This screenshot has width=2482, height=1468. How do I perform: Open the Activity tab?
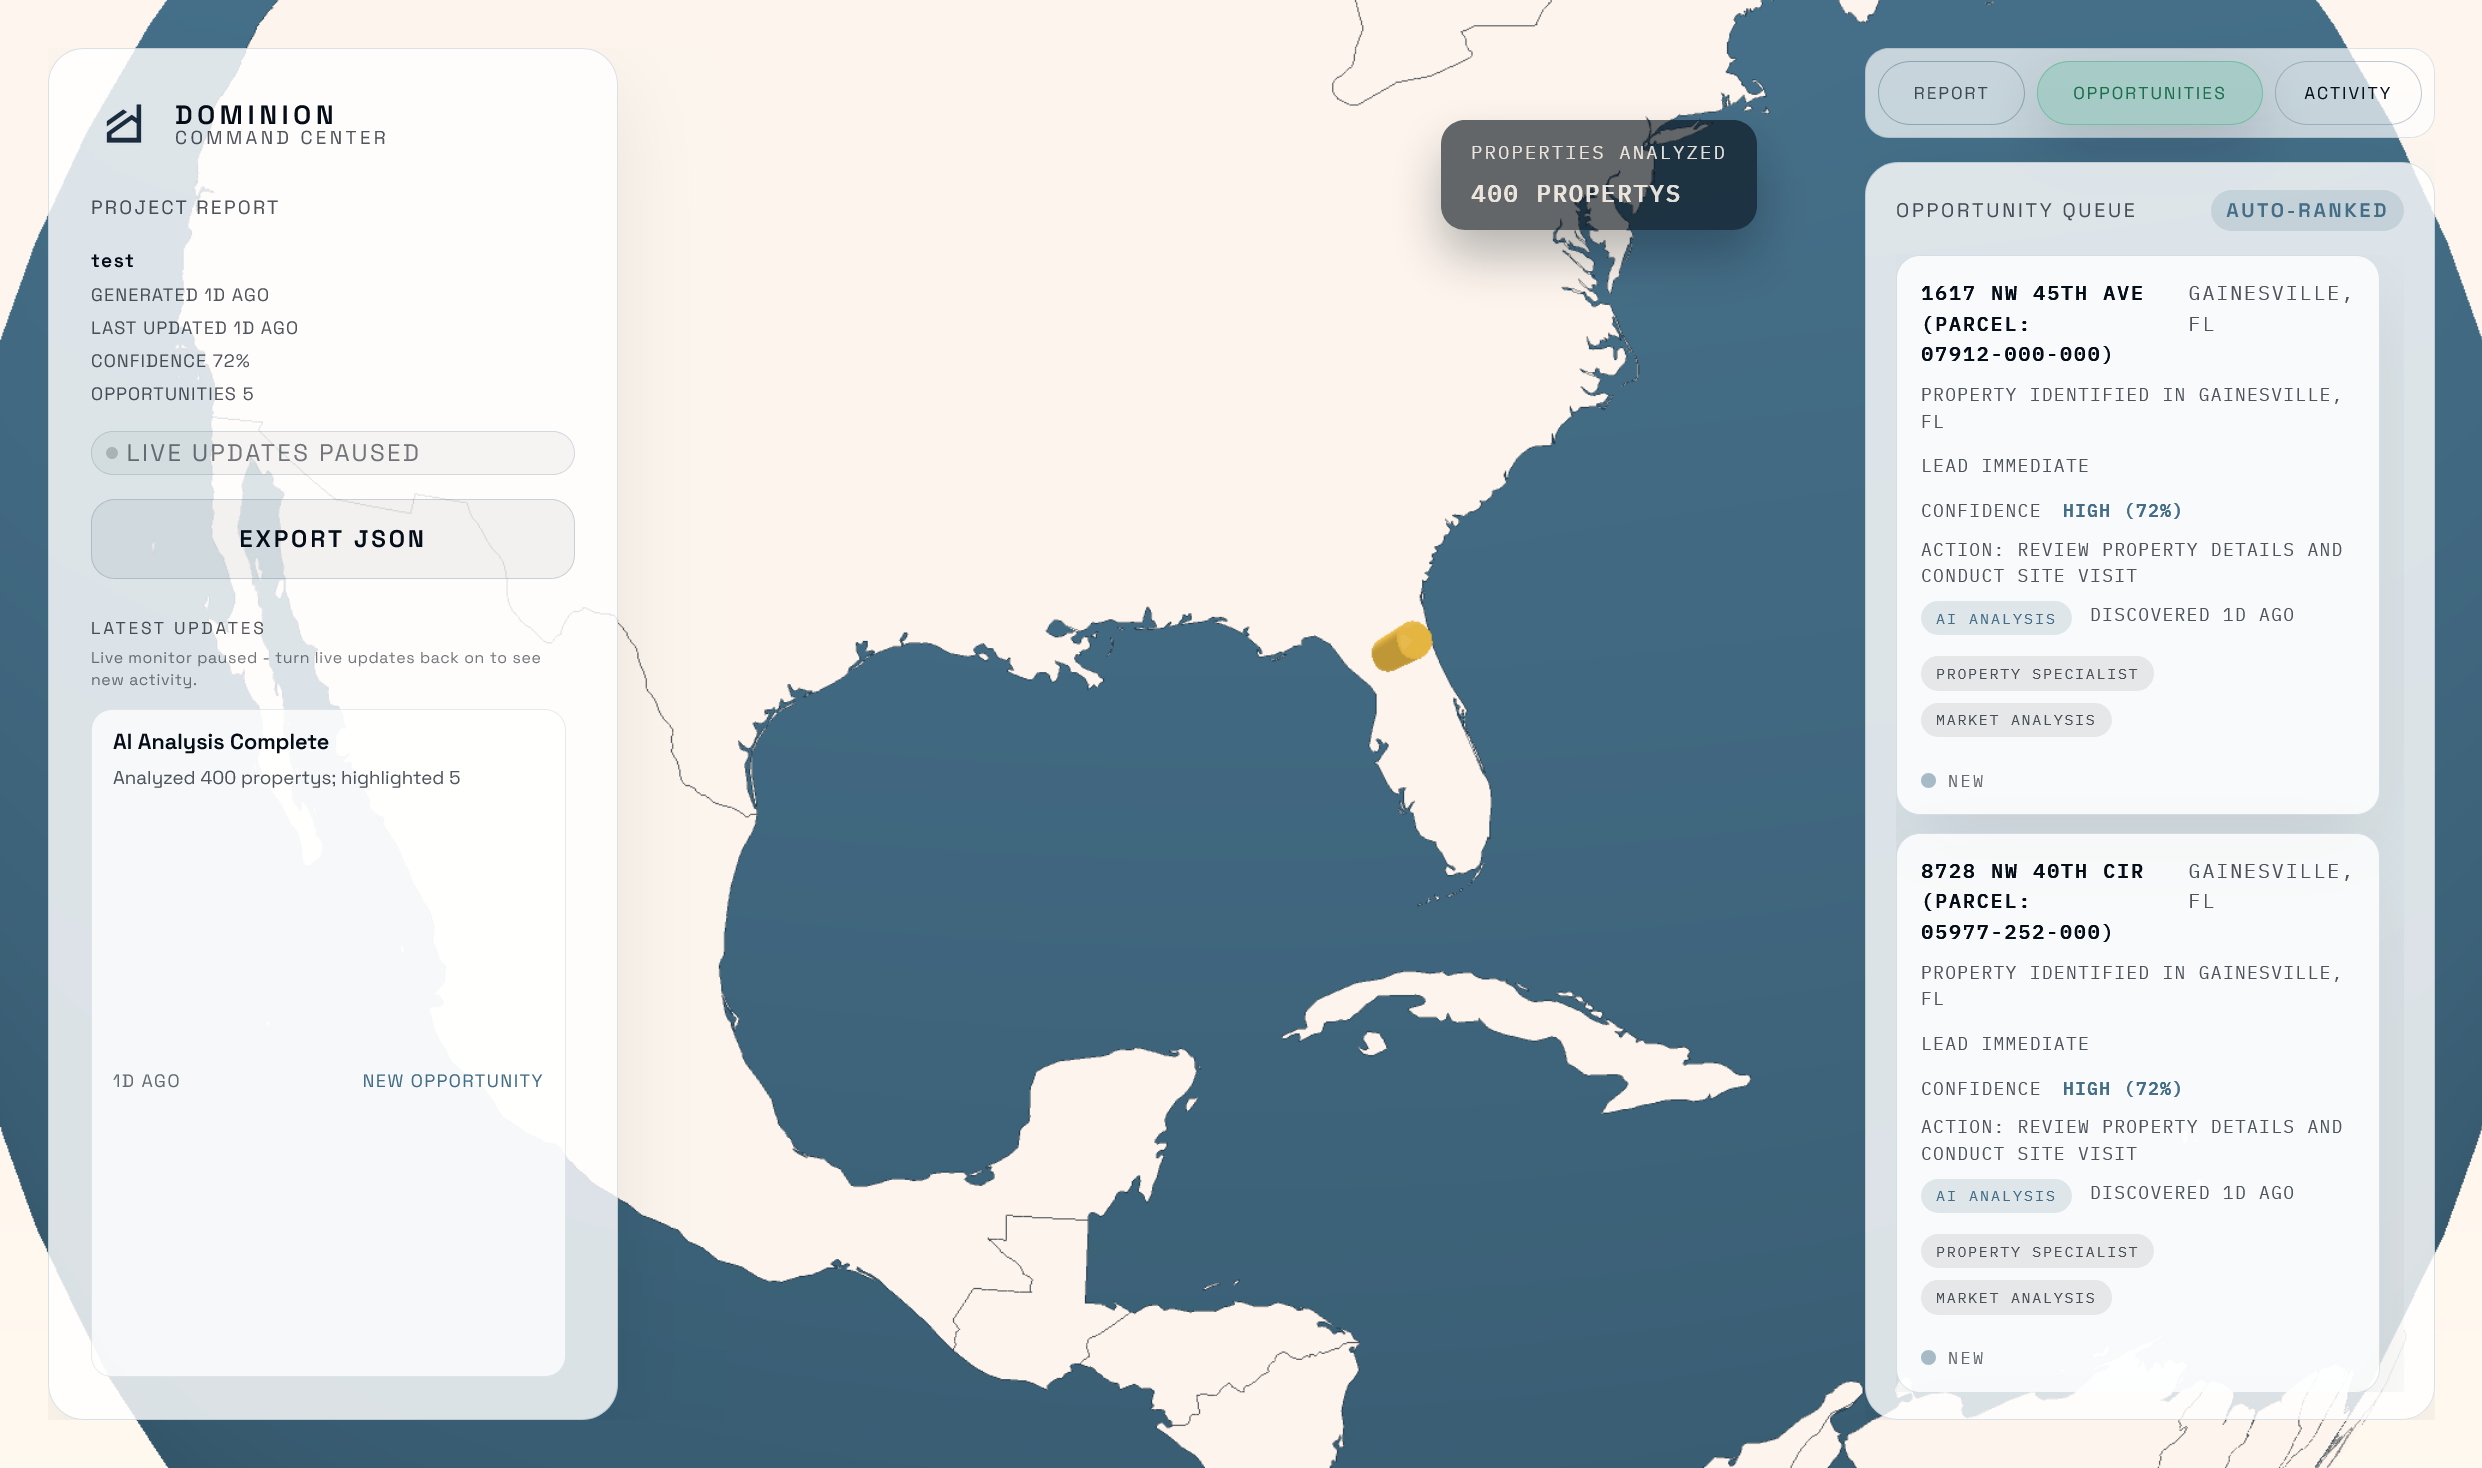[x=2347, y=93]
